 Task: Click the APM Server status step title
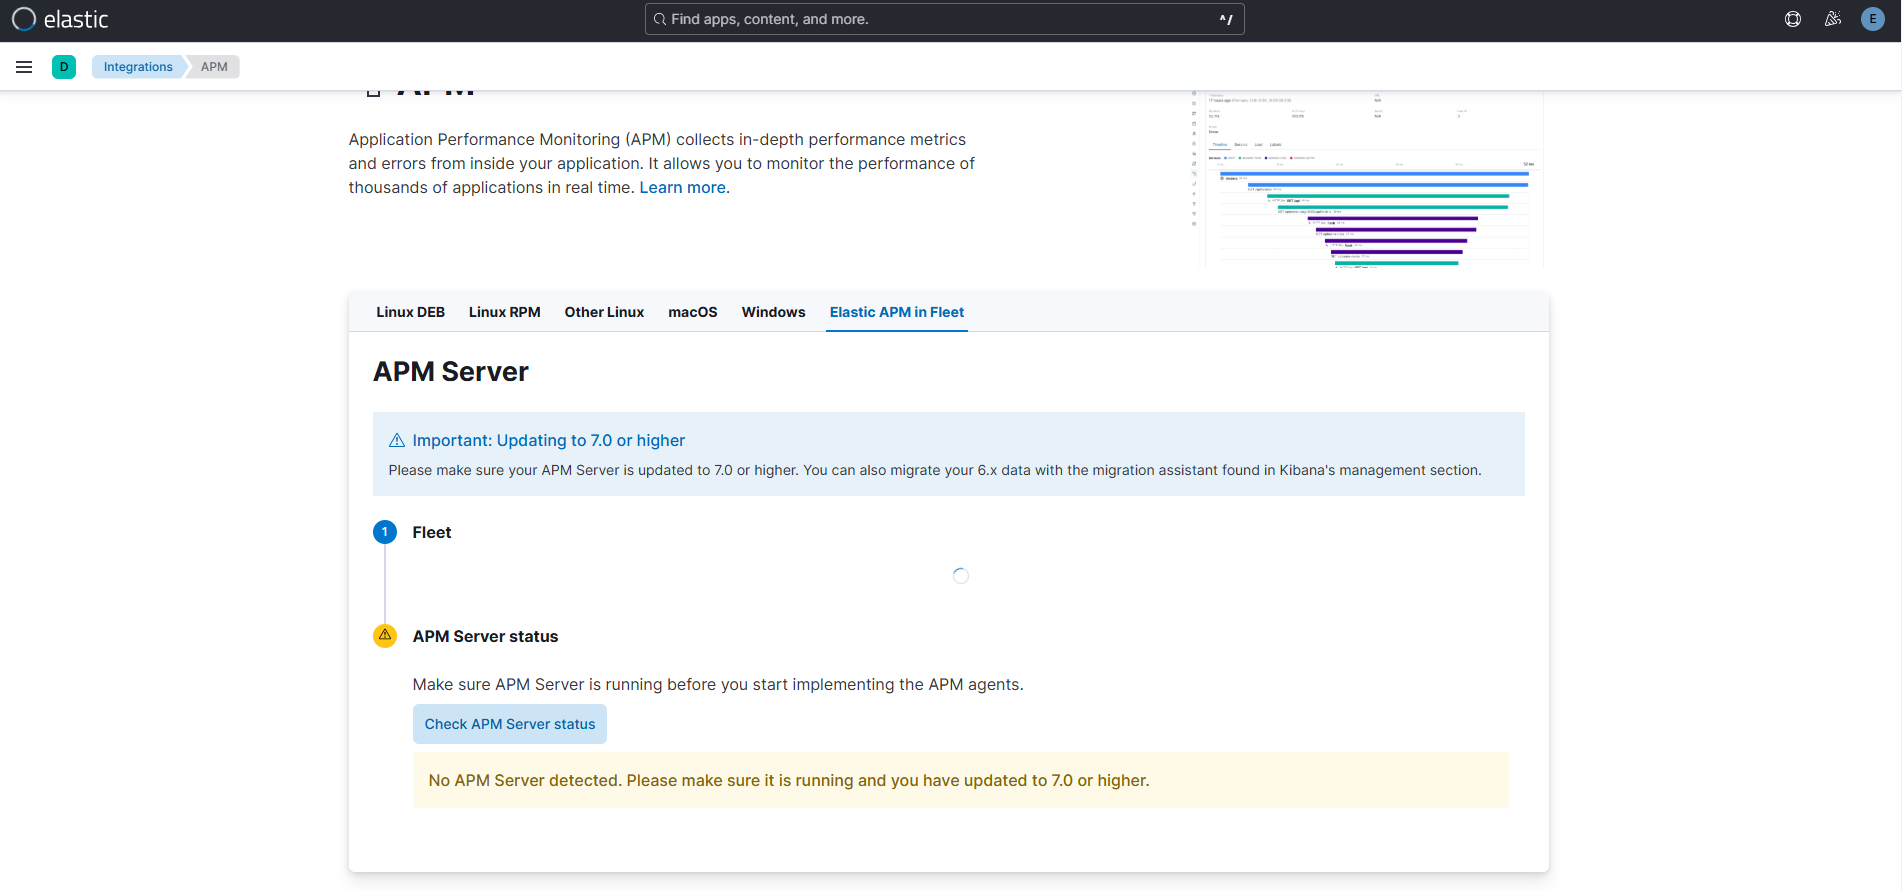(486, 637)
